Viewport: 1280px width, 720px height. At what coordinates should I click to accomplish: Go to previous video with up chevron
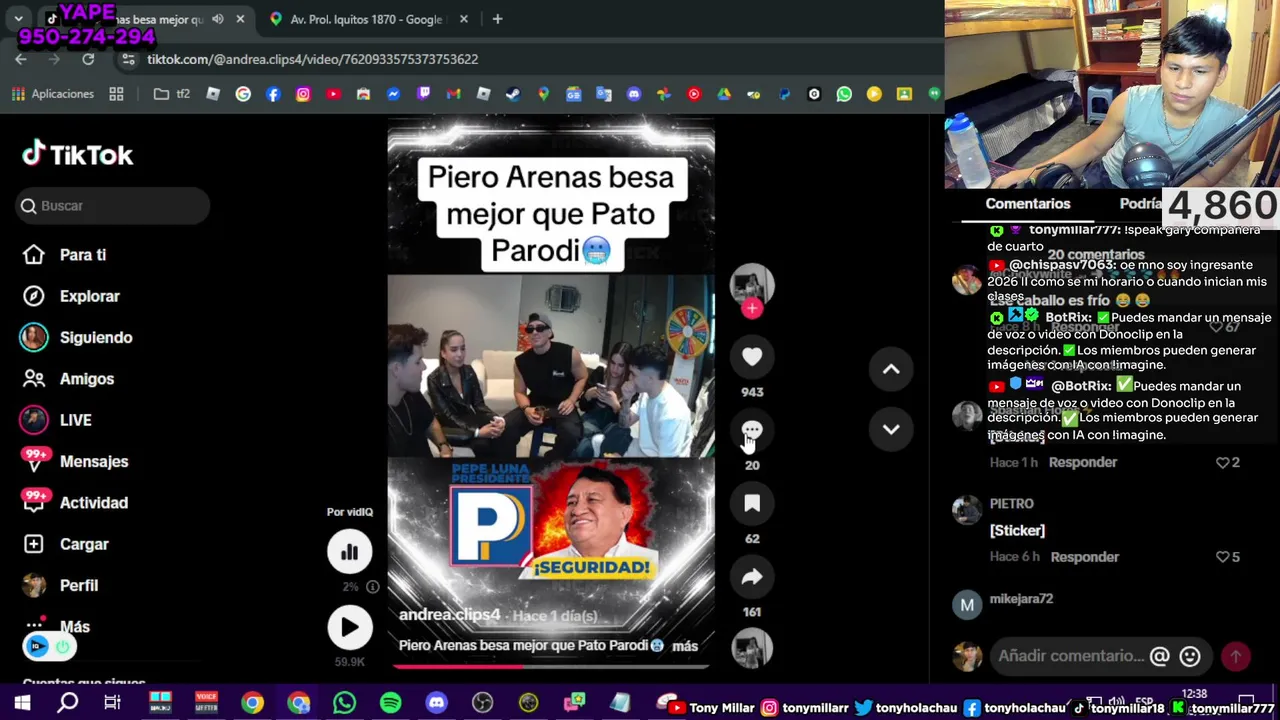[891, 369]
